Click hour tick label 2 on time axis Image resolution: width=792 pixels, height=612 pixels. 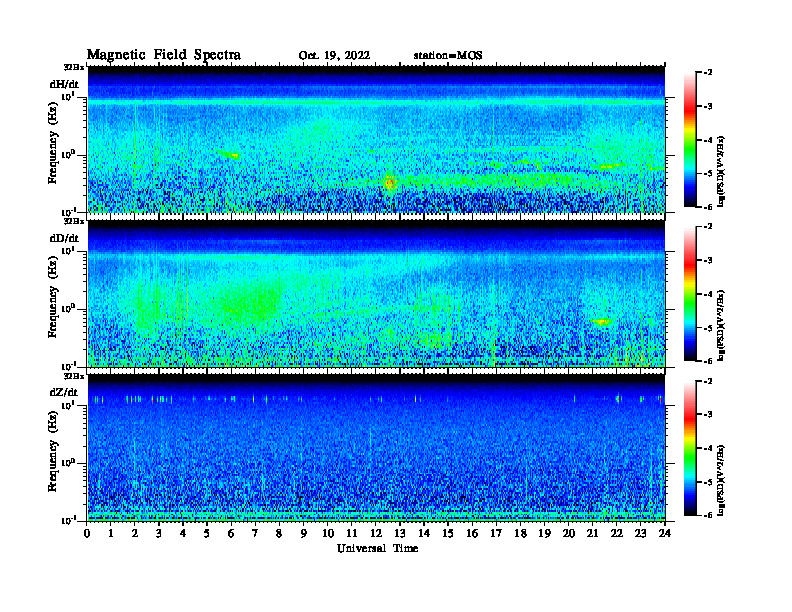click(135, 533)
